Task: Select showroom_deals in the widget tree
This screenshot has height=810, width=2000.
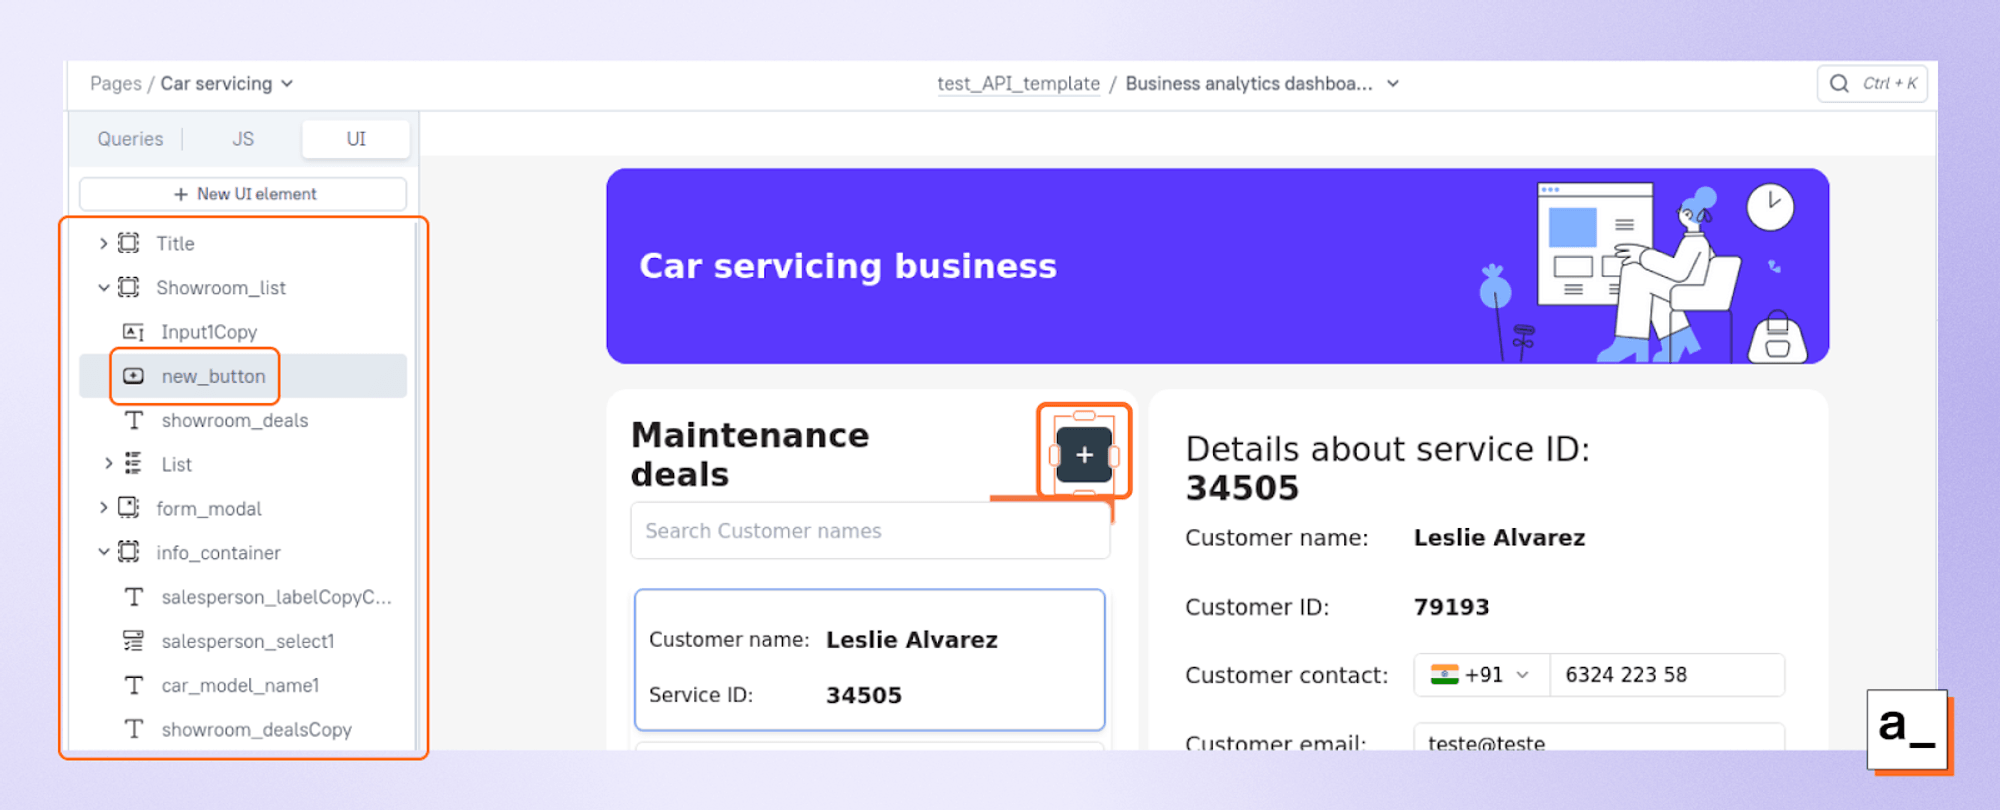Action: (x=235, y=421)
